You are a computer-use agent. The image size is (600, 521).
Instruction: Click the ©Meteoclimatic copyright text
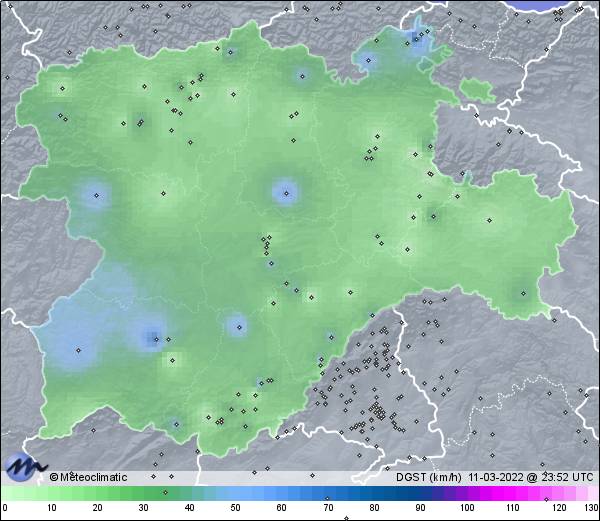(x=88, y=477)
